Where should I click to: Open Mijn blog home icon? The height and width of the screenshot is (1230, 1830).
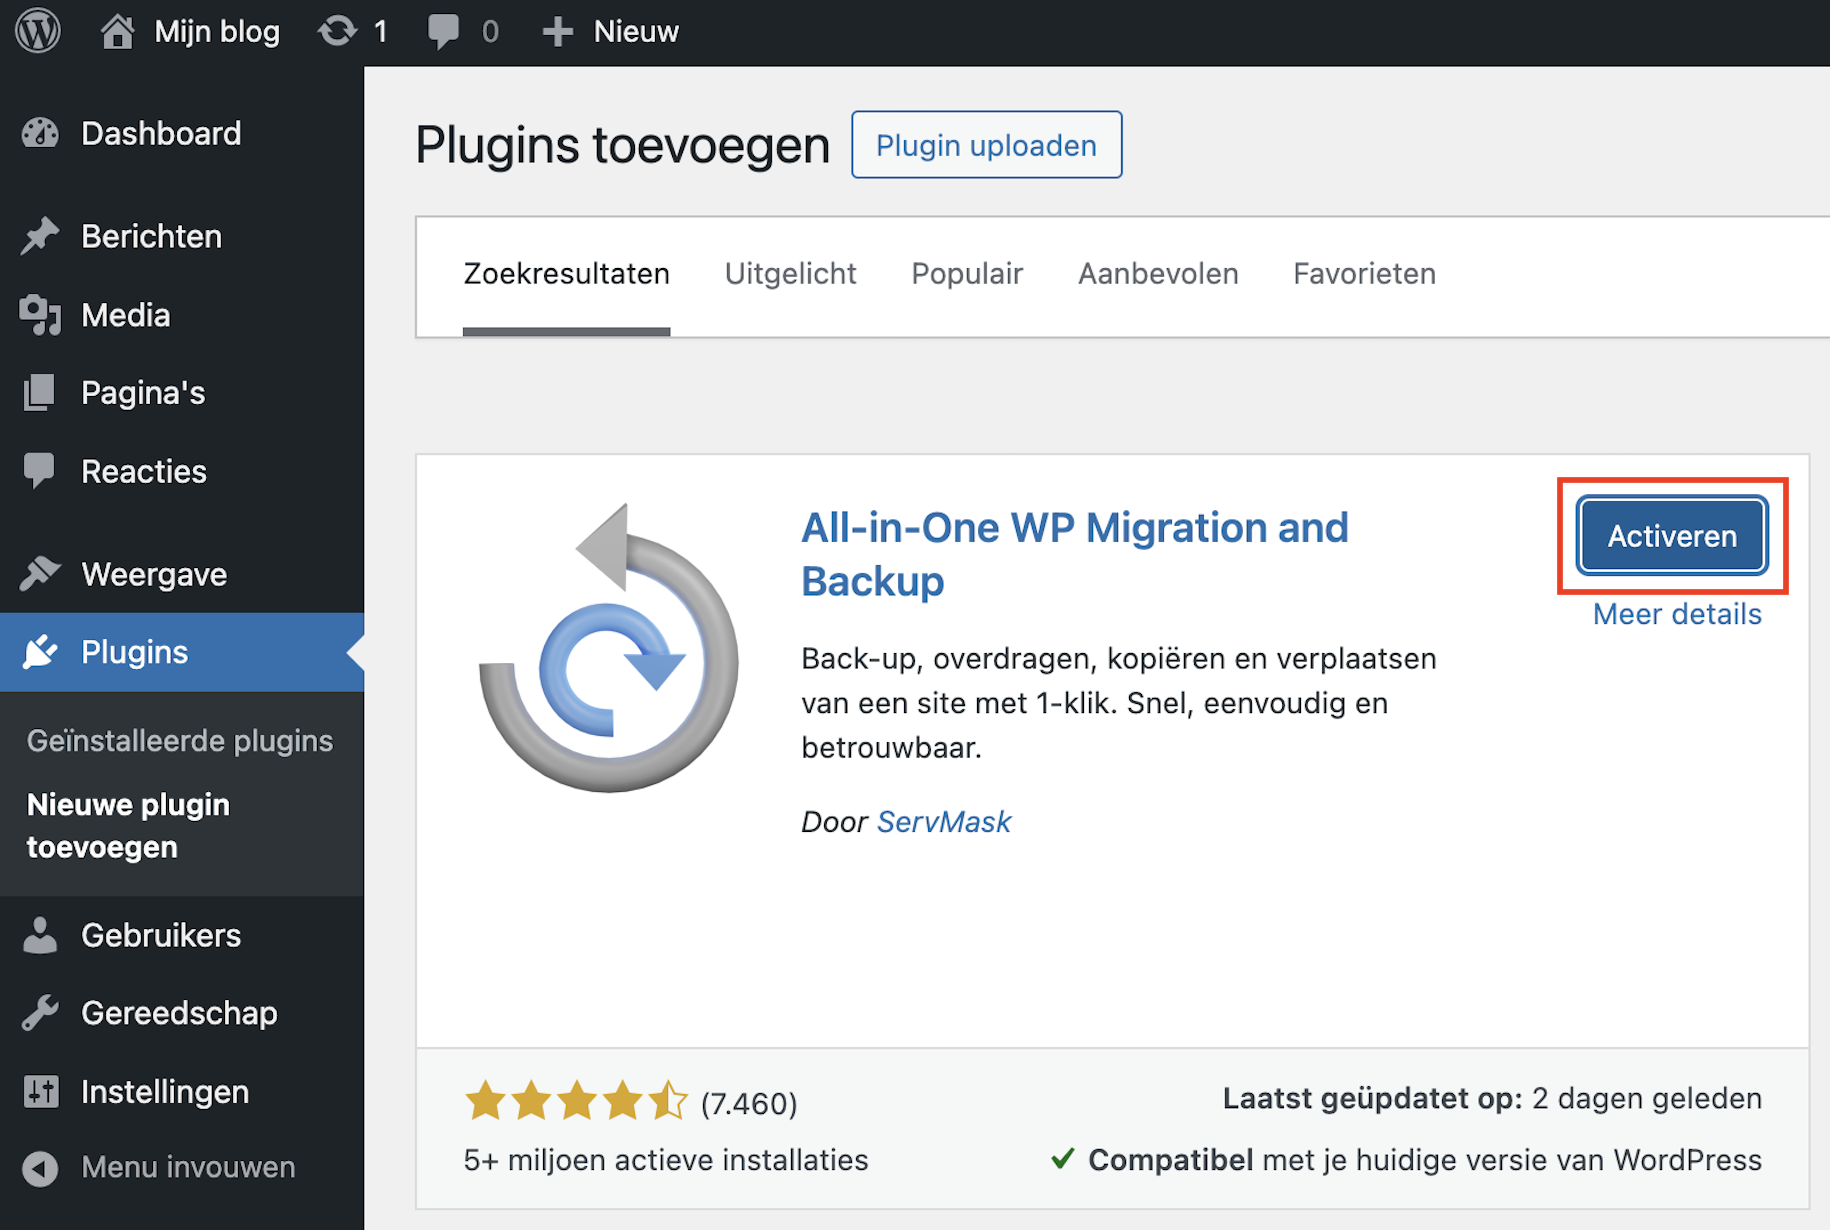point(117,31)
